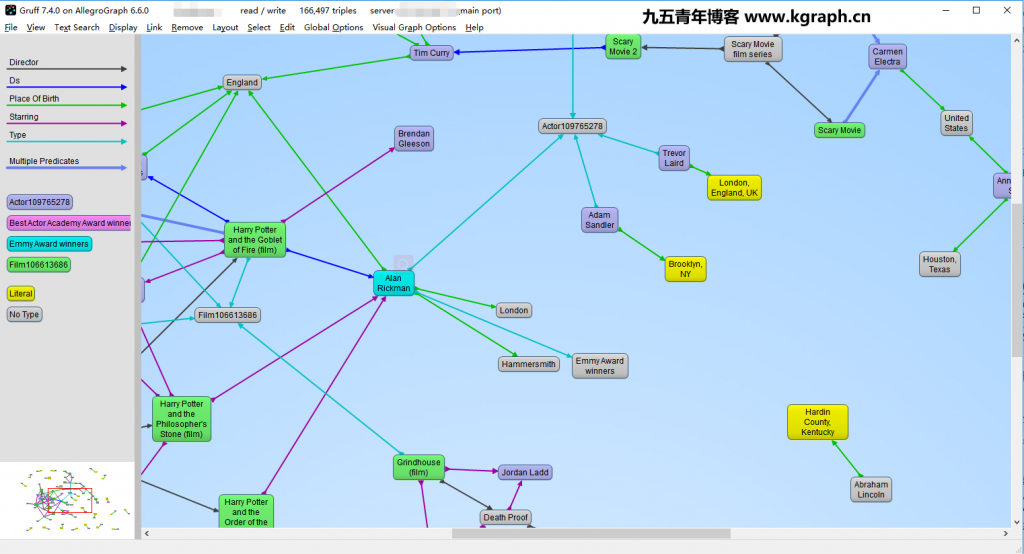1024x554 pixels.
Task: Select the Scary Movie 2 node
Action: (x=623, y=46)
